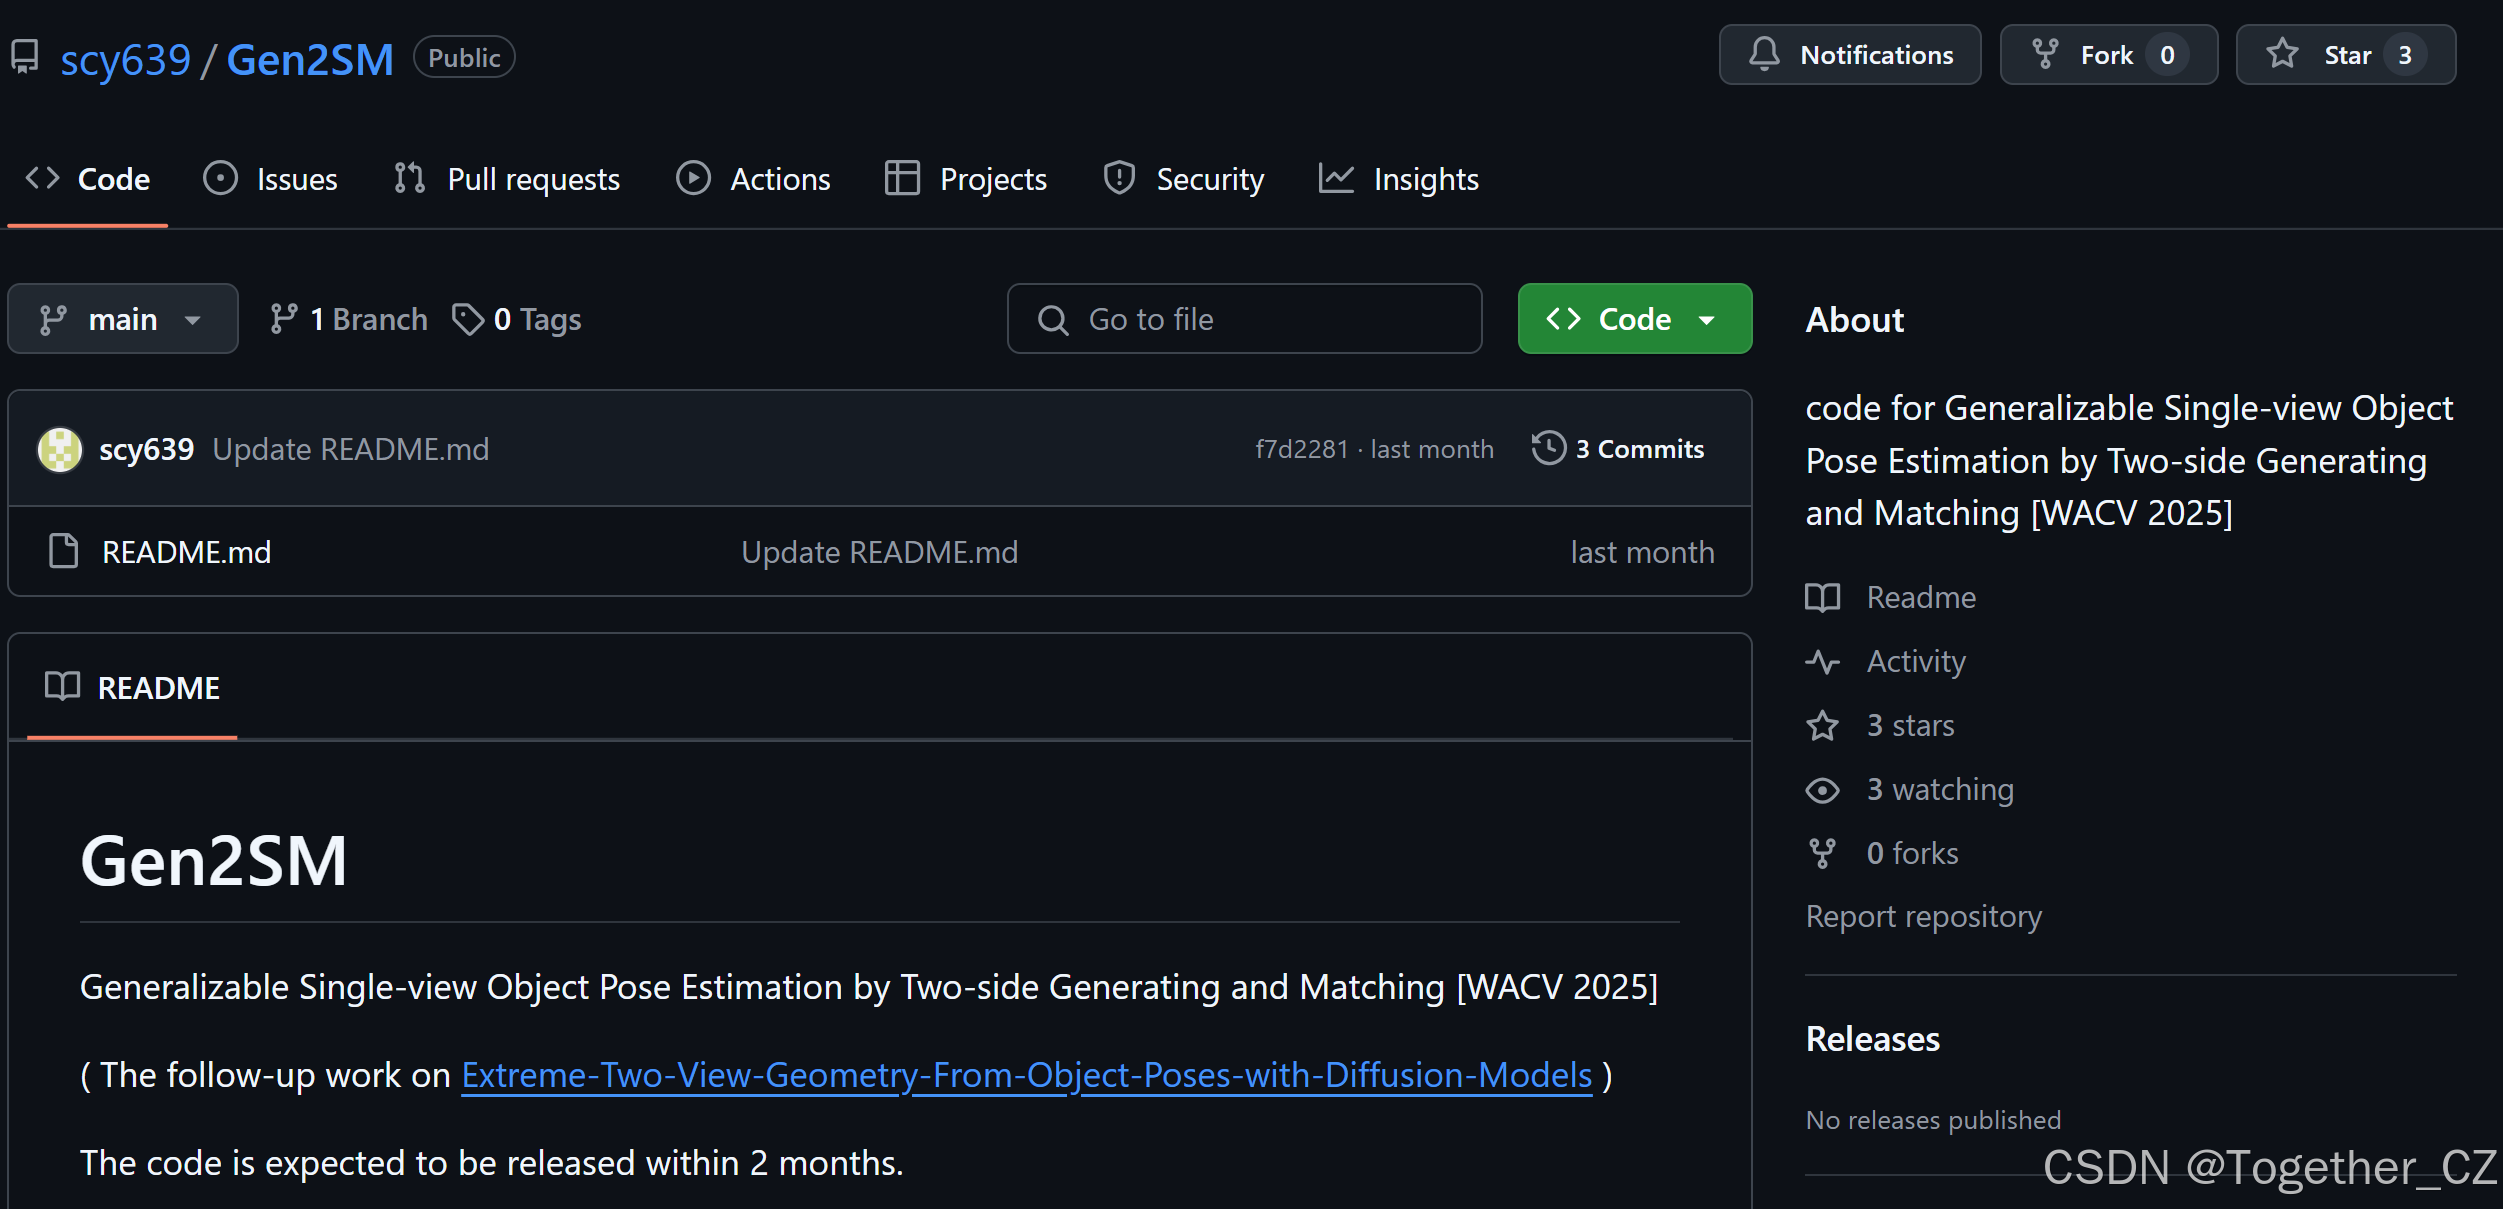This screenshot has height=1209, width=2503.
Task: Click the Fork icon button
Action: click(x=2045, y=54)
